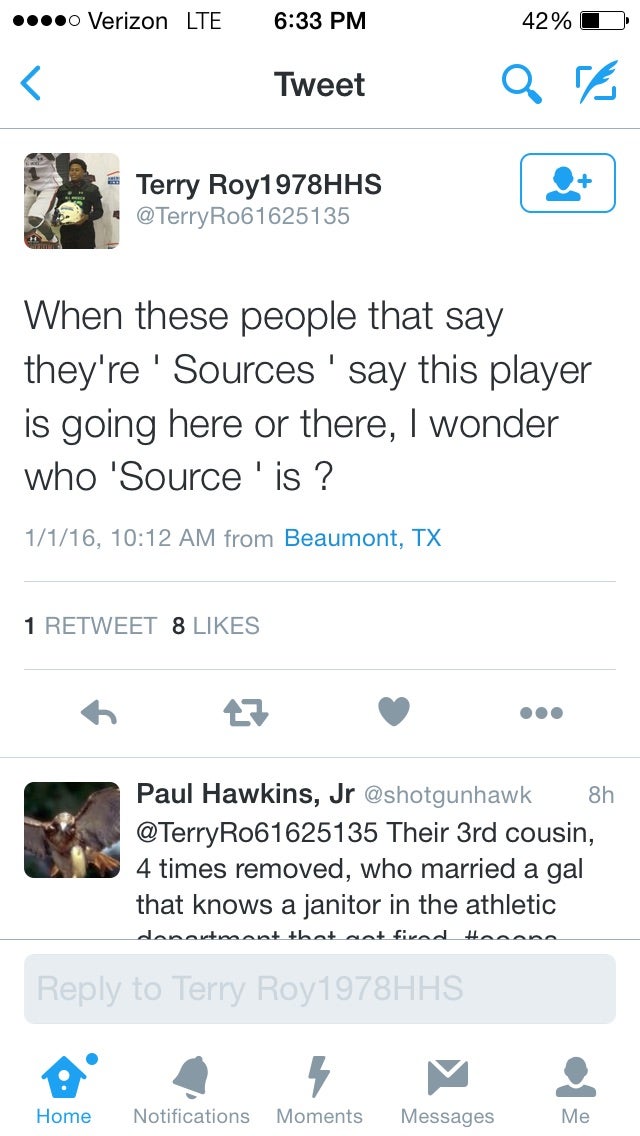The height and width of the screenshot is (1136, 640).
Task: Switch to the Me profile tab
Action: (x=575, y=1089)
